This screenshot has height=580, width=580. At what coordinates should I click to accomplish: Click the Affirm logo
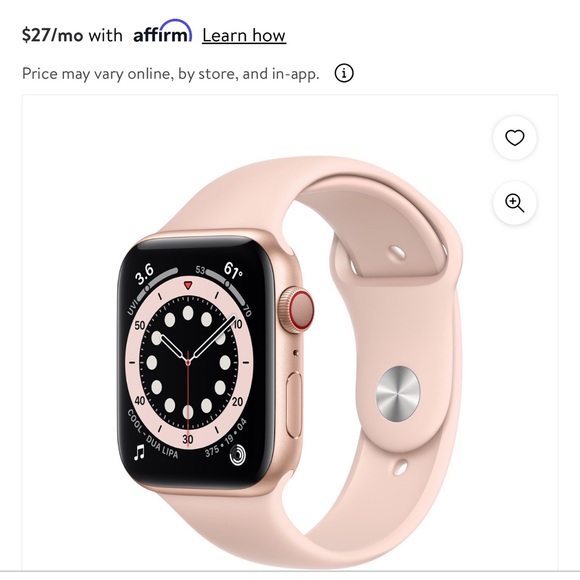point(162,32)
